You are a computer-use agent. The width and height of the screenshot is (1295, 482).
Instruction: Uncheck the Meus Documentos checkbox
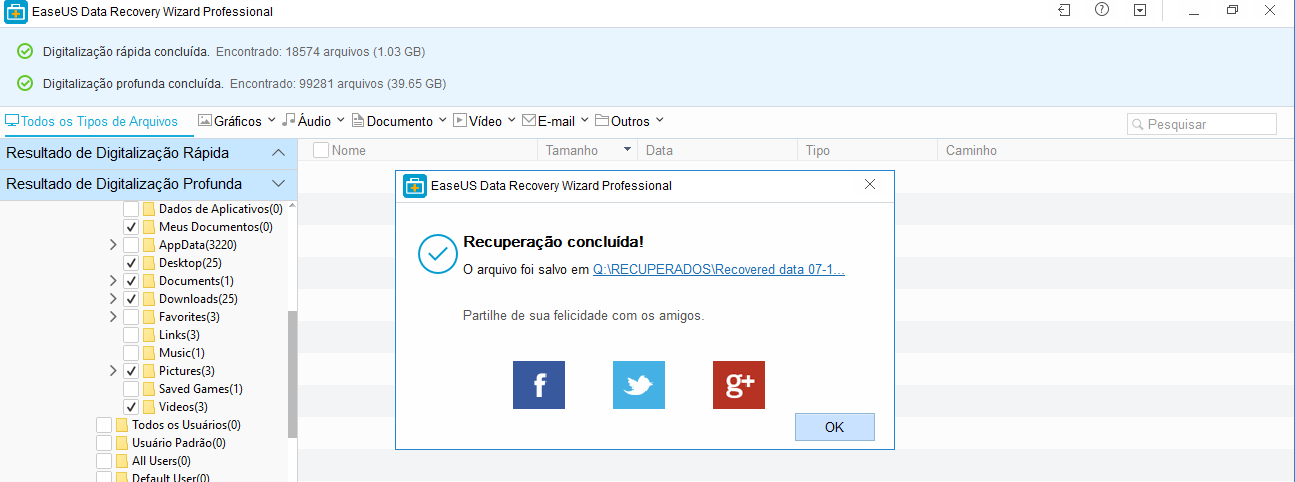(131, 227)
